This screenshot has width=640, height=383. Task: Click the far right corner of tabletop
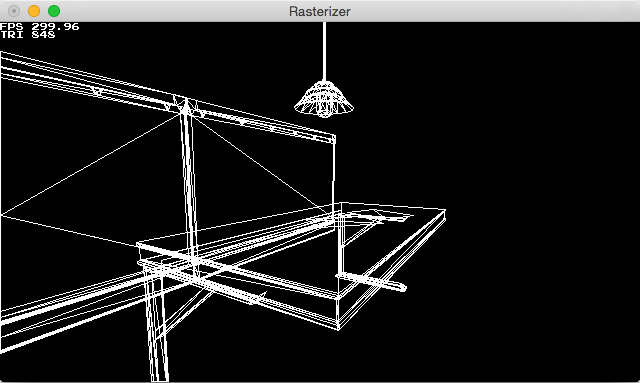click(444, 211)
